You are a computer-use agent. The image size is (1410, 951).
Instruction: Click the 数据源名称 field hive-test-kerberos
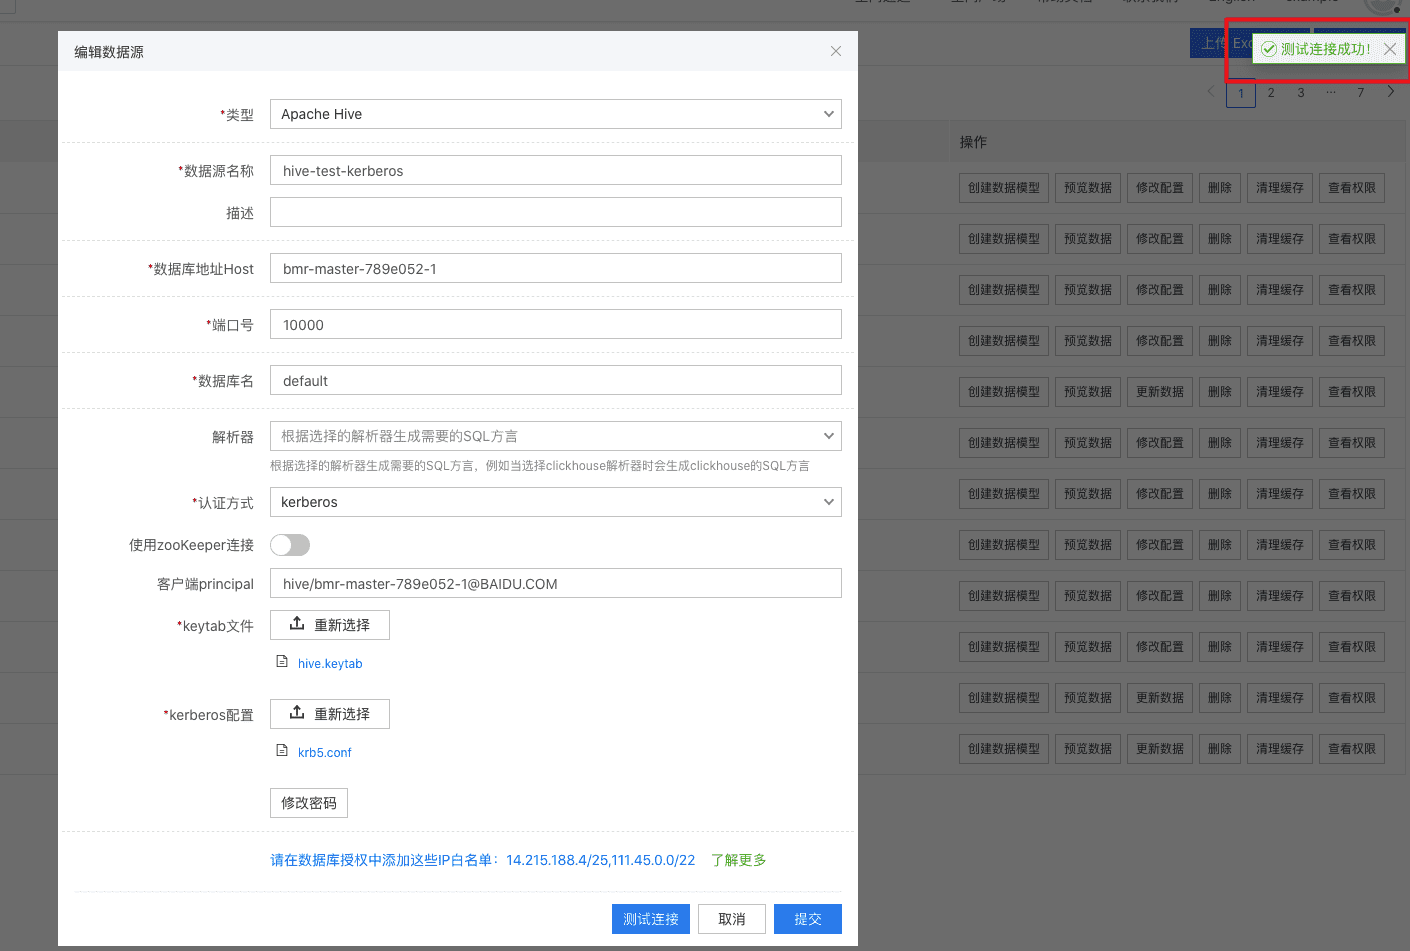(556, 170)
